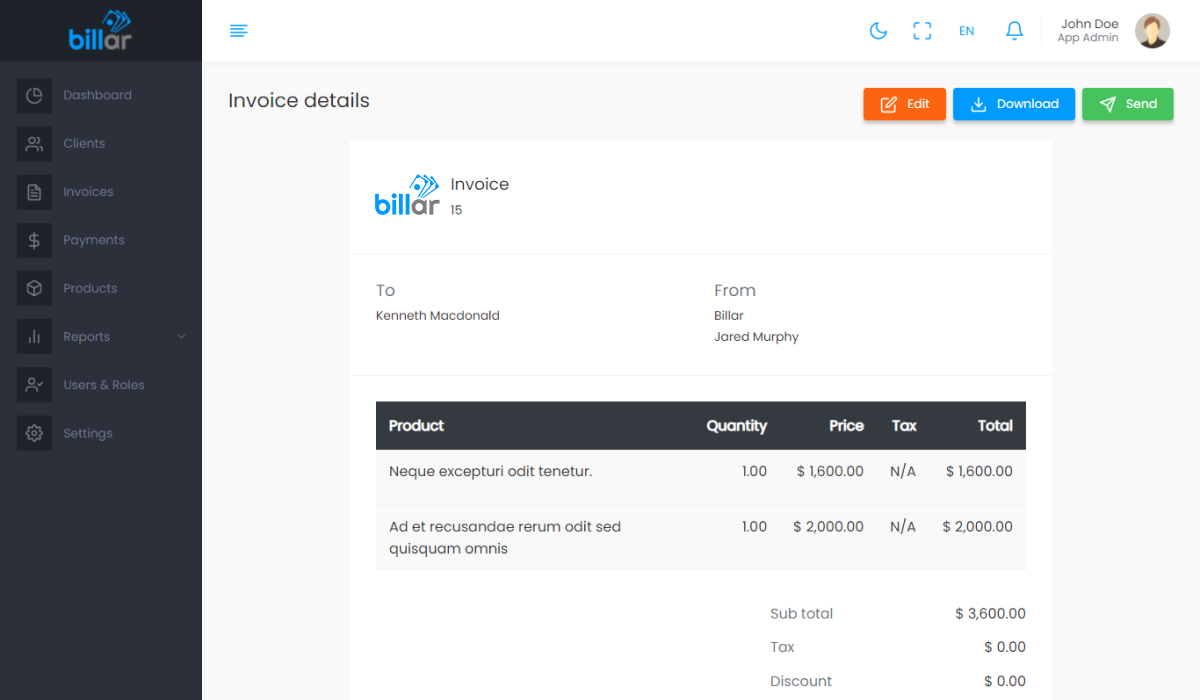Click the Invoices document icon
This screenshot has width=1200, height=700.
pyautogui.click(x=34, y=192)
